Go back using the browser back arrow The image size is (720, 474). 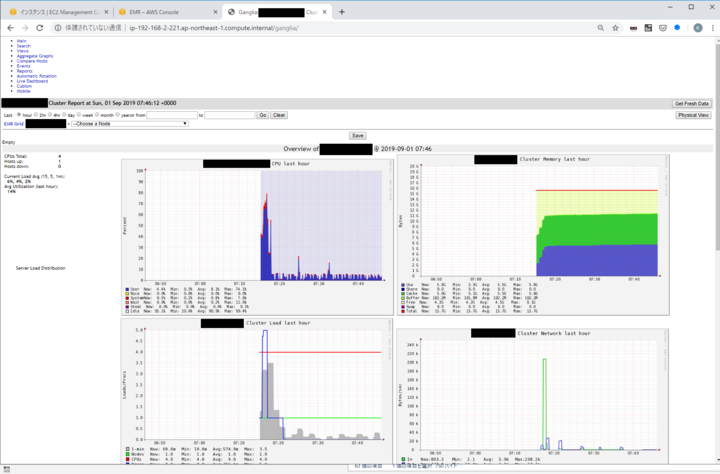pos(10,28)
